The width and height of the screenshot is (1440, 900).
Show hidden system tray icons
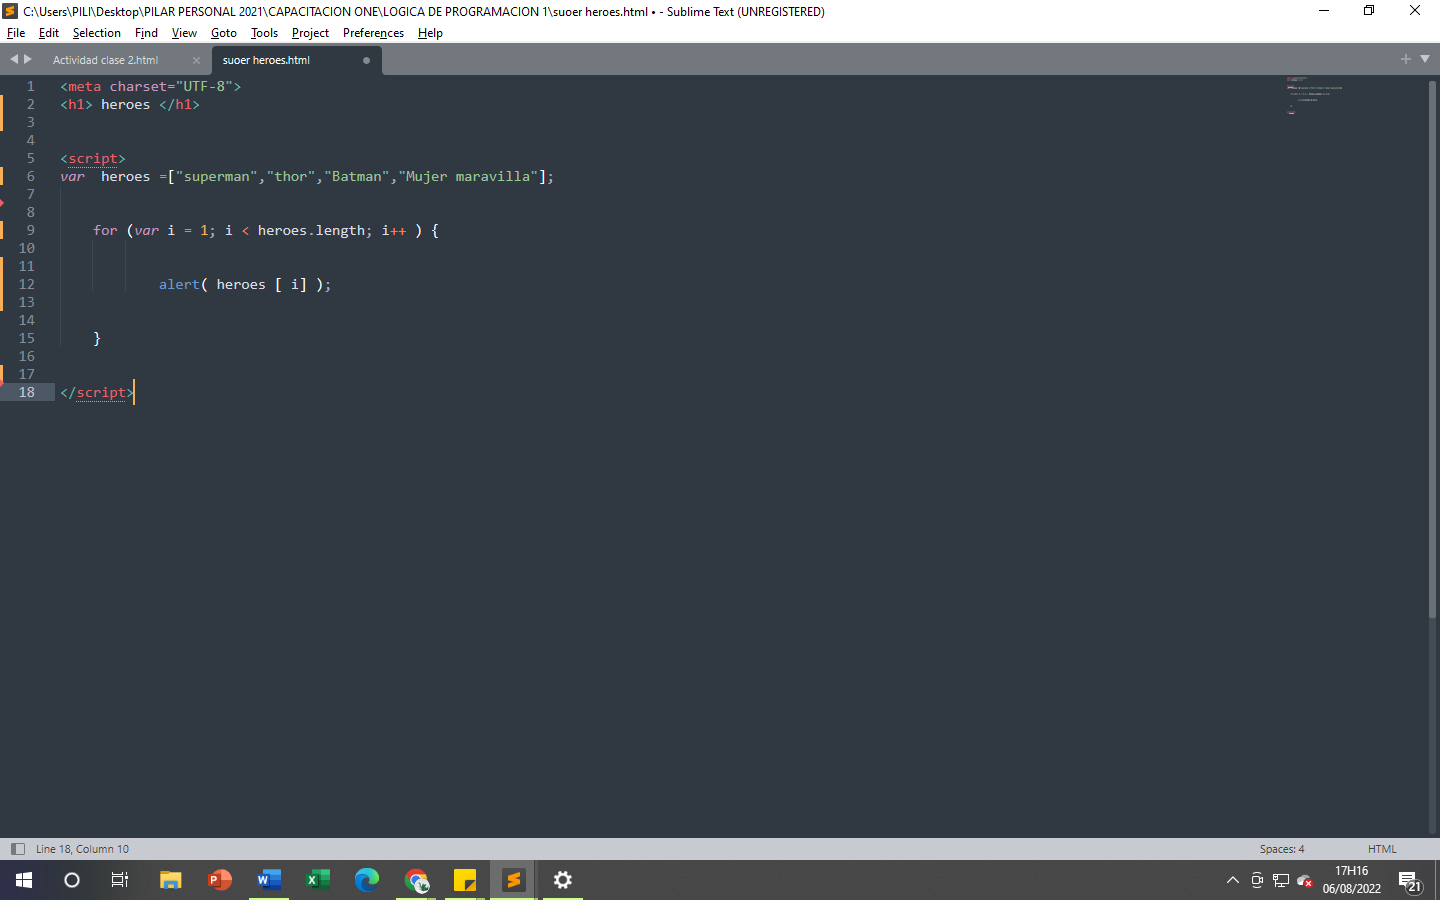(1232, 881)
